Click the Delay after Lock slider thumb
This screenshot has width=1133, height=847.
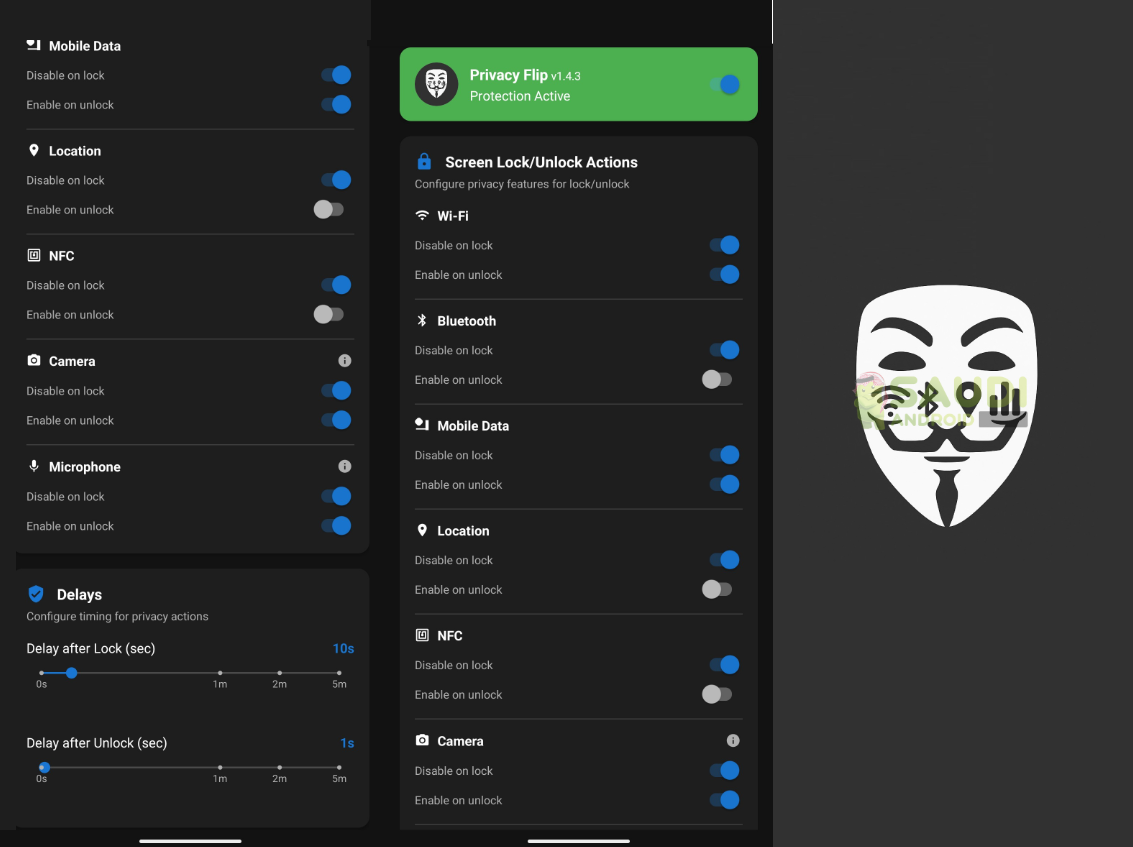(x=72, y=673)
